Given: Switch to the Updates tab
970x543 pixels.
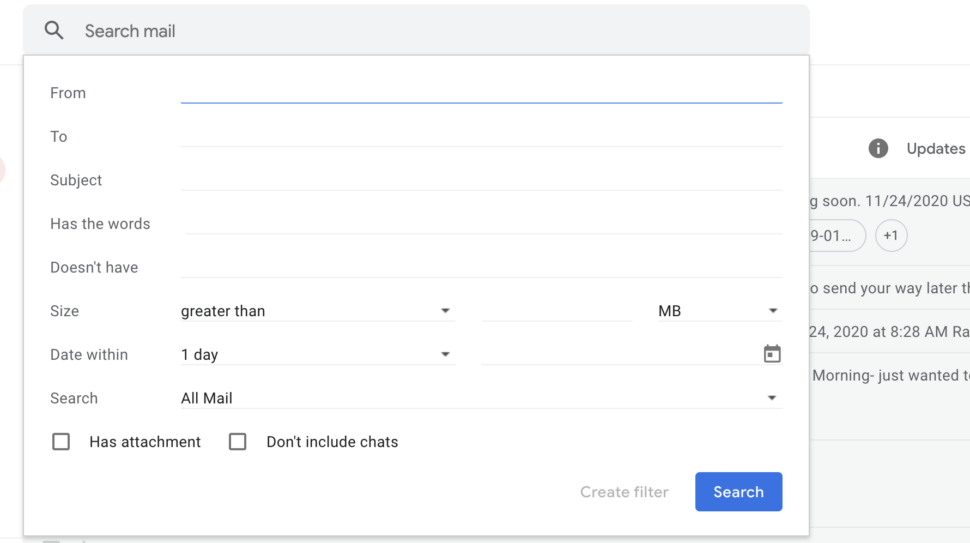Looking at the screenshot, I should tap(935, 148).
